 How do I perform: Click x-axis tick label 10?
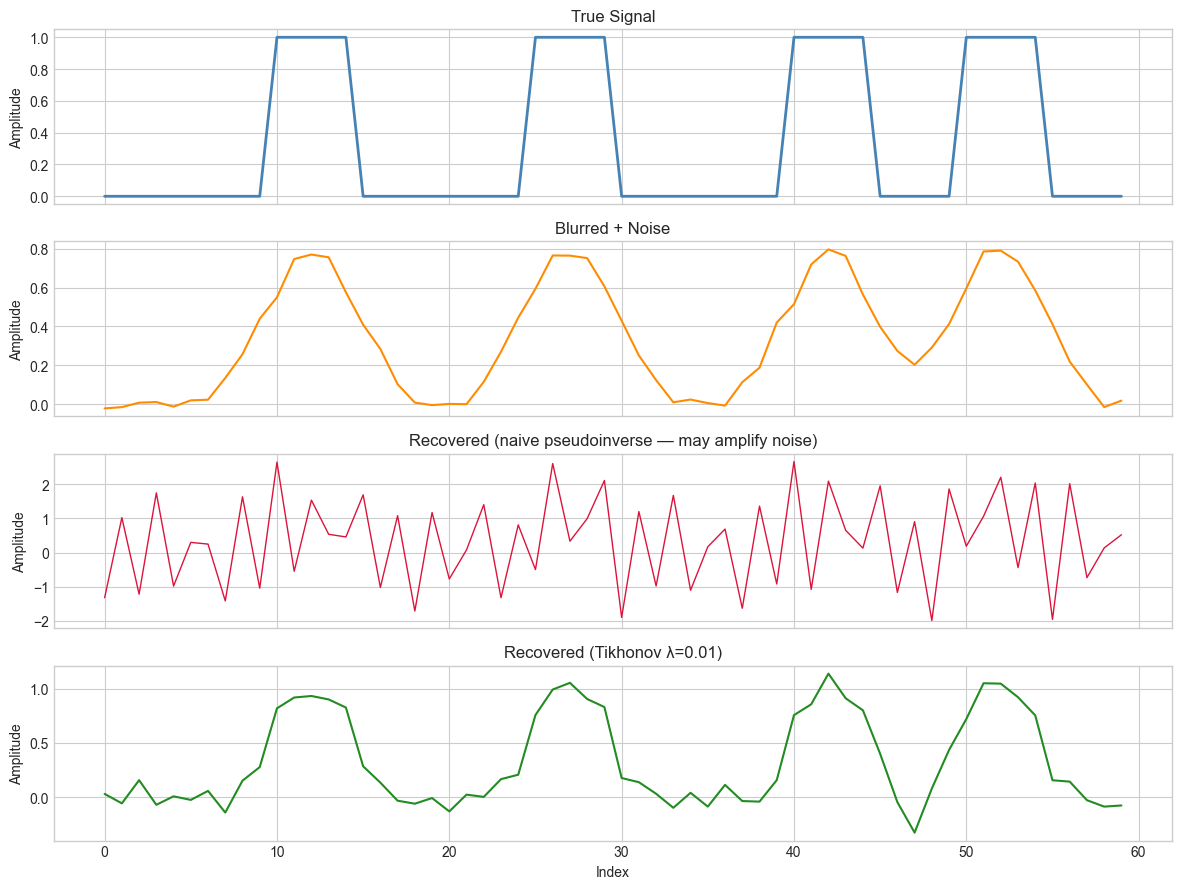pyautogui.click(x=277, y=850)
